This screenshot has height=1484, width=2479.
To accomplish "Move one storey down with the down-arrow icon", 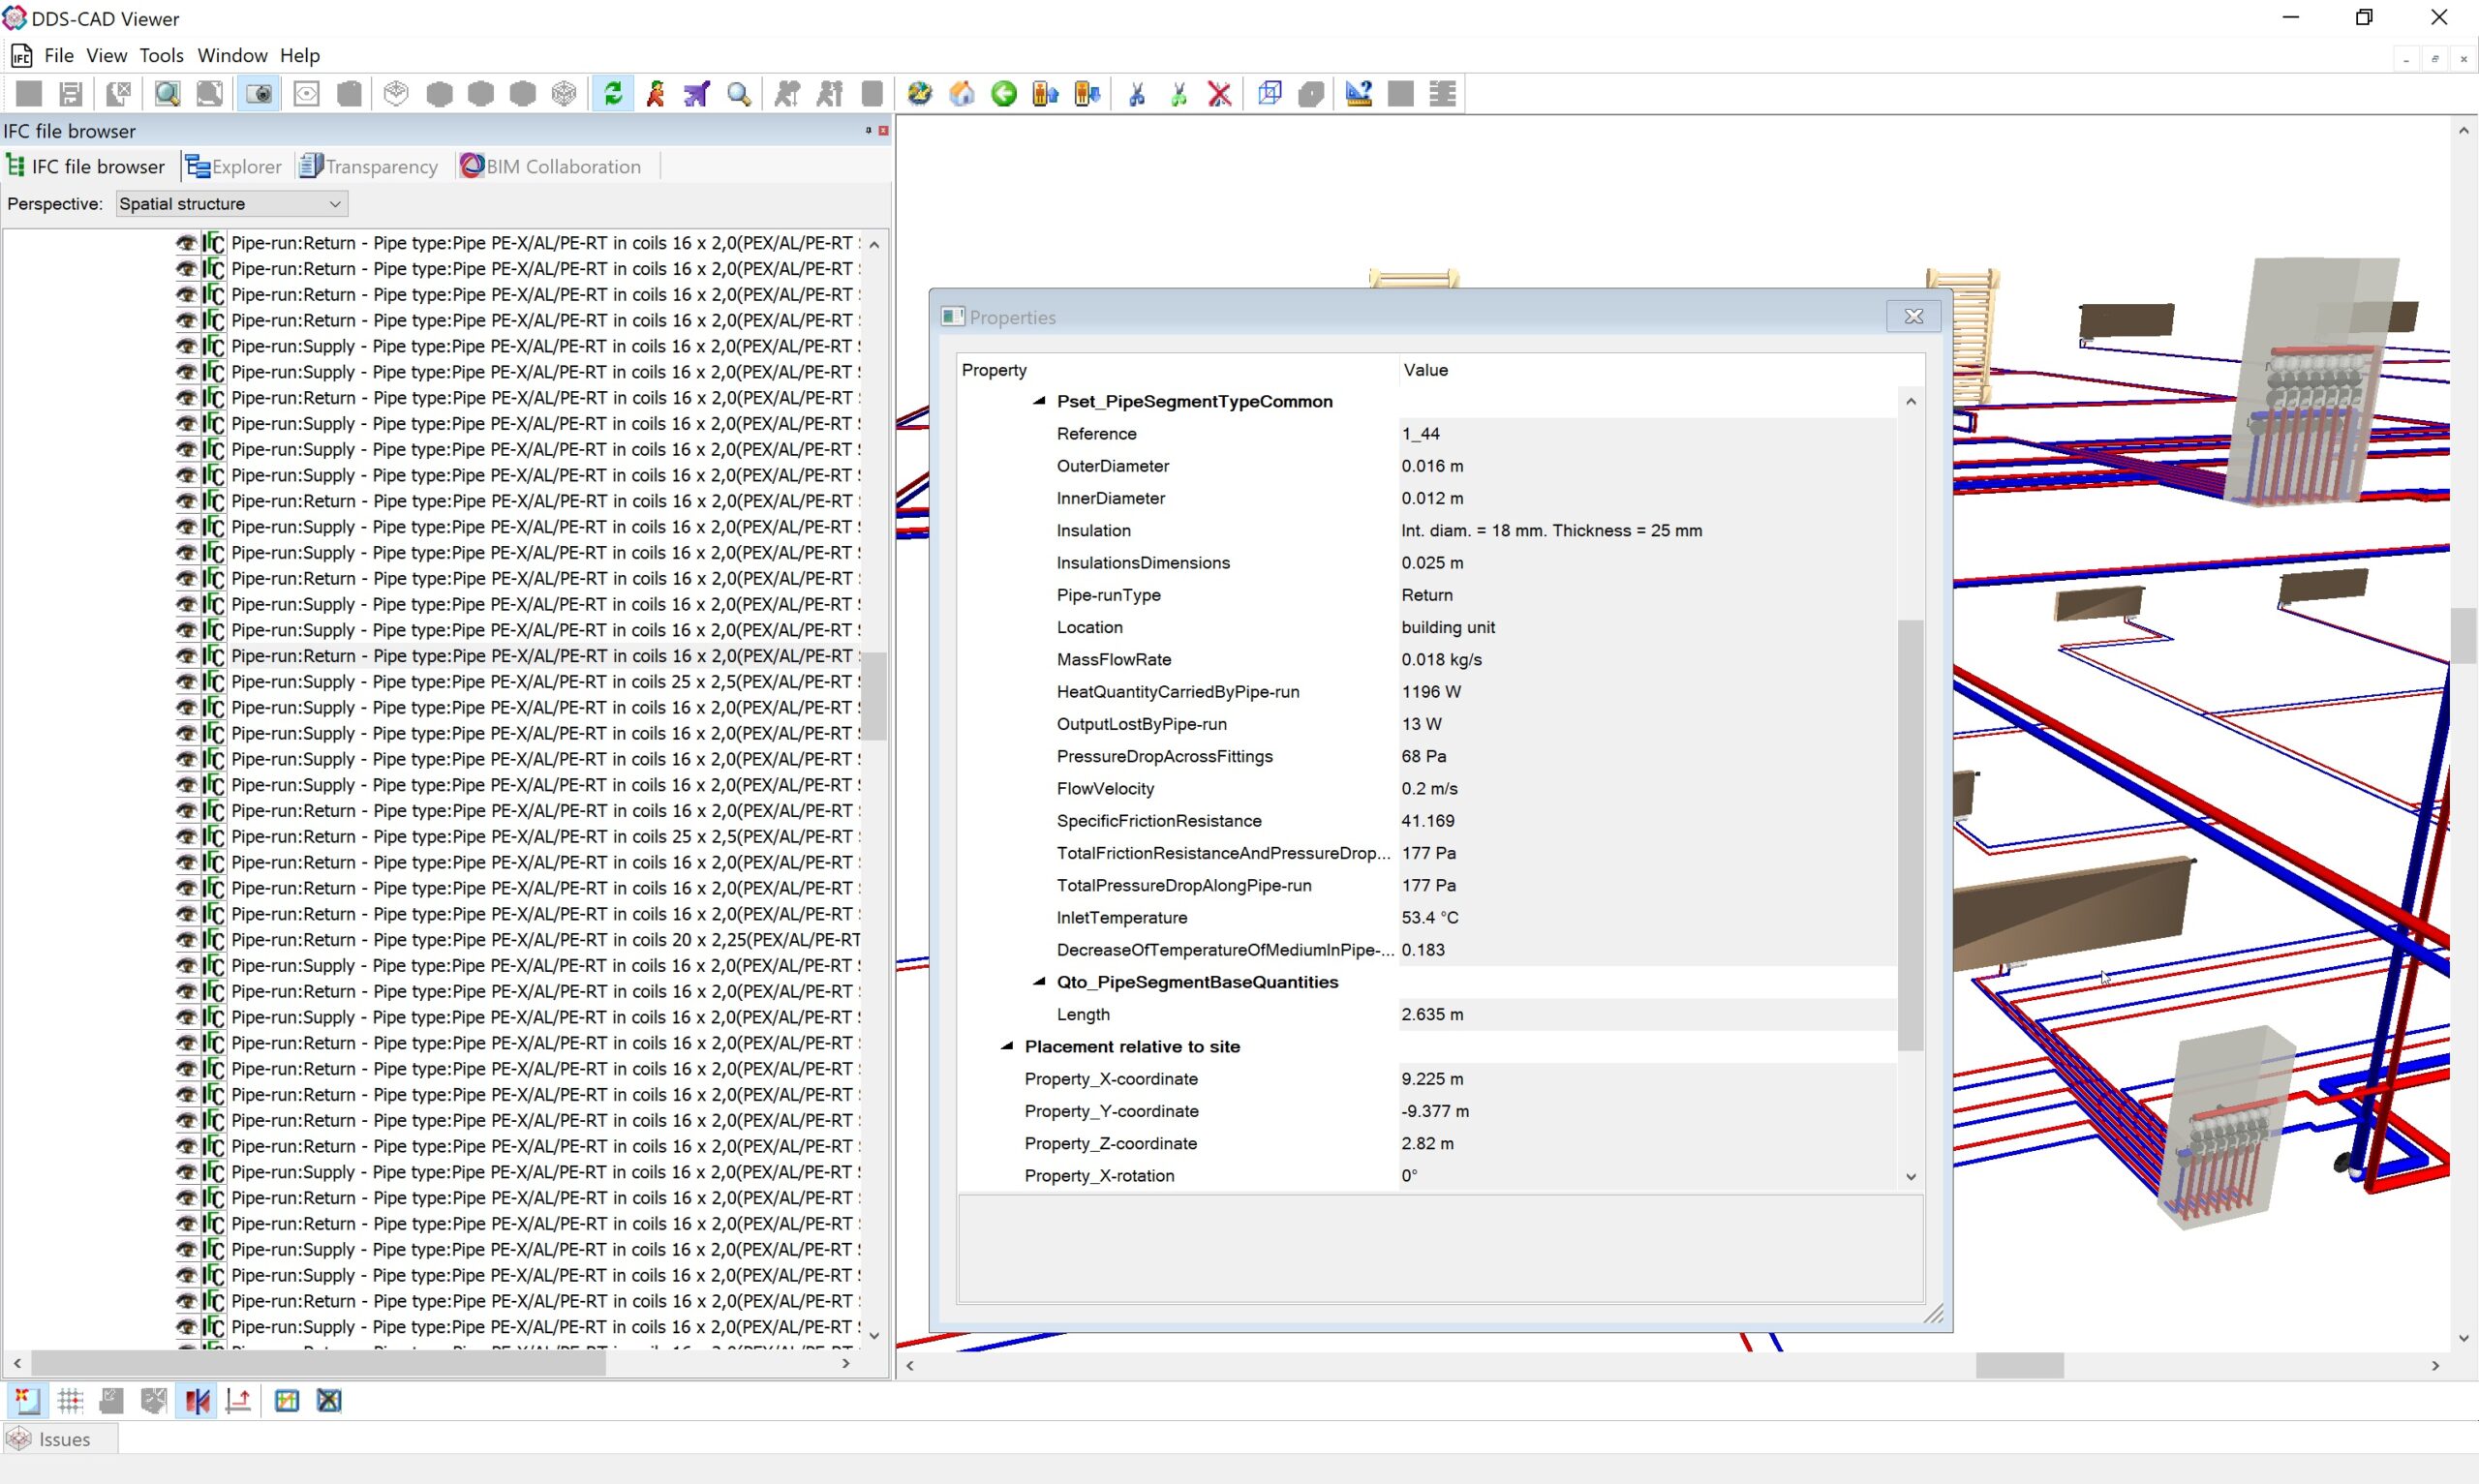I will pyautogui.click(x=1087, y=94).
